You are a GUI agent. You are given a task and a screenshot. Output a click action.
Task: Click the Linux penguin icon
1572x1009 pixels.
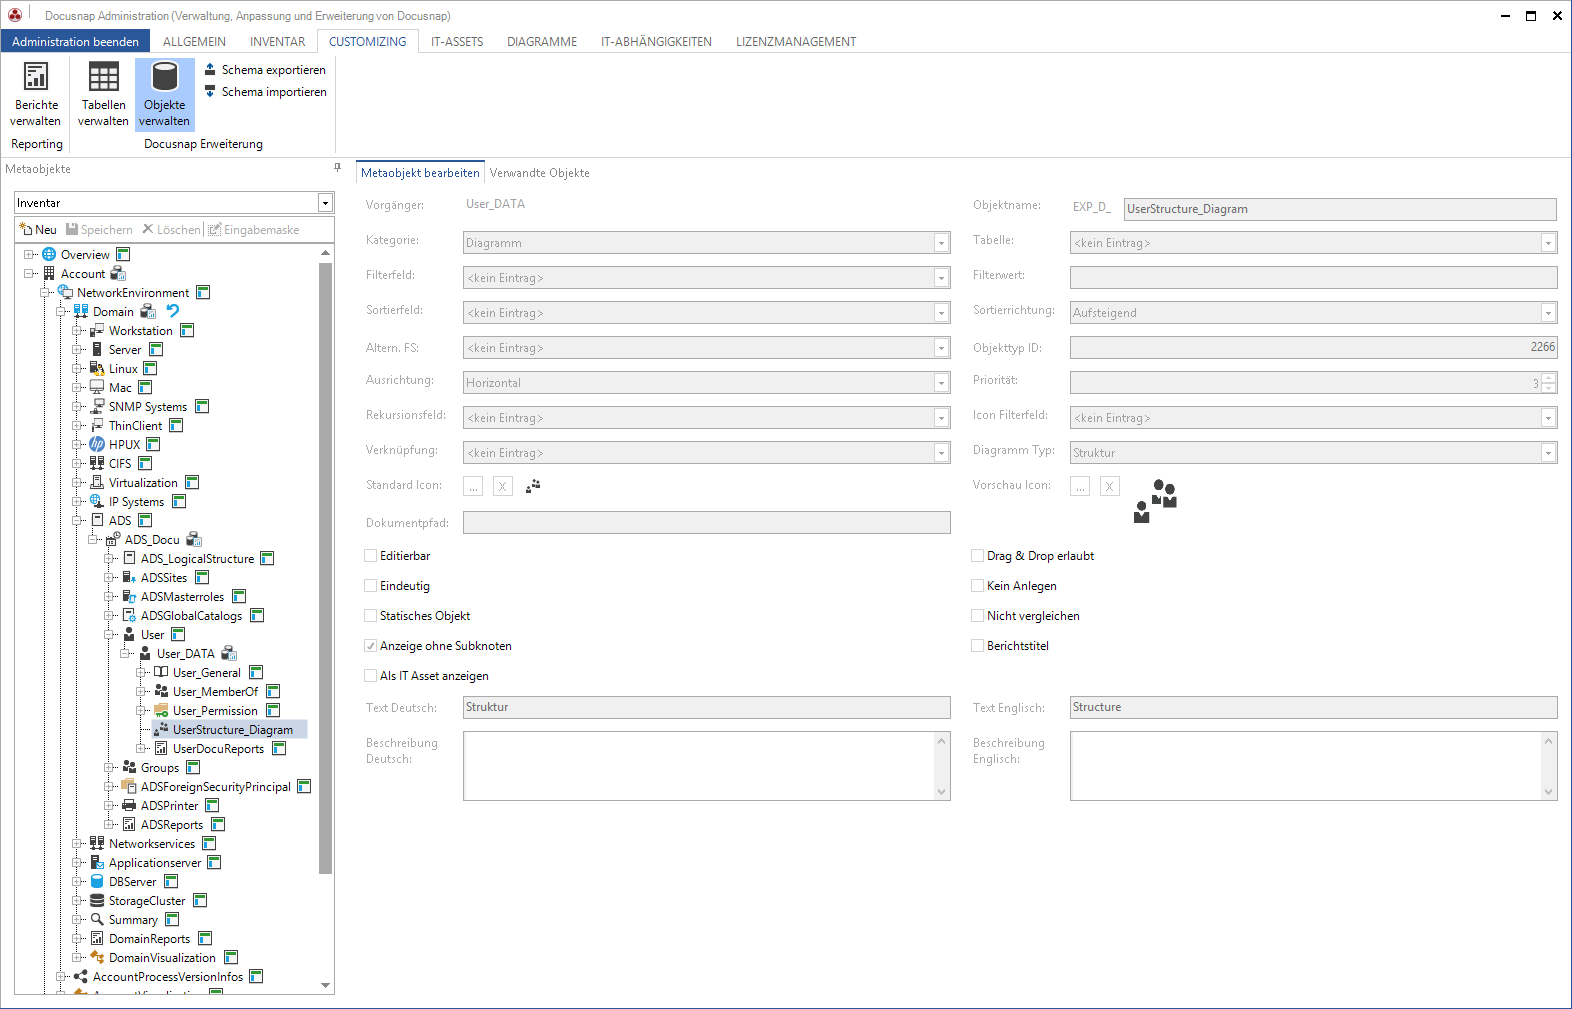[97, 368]
